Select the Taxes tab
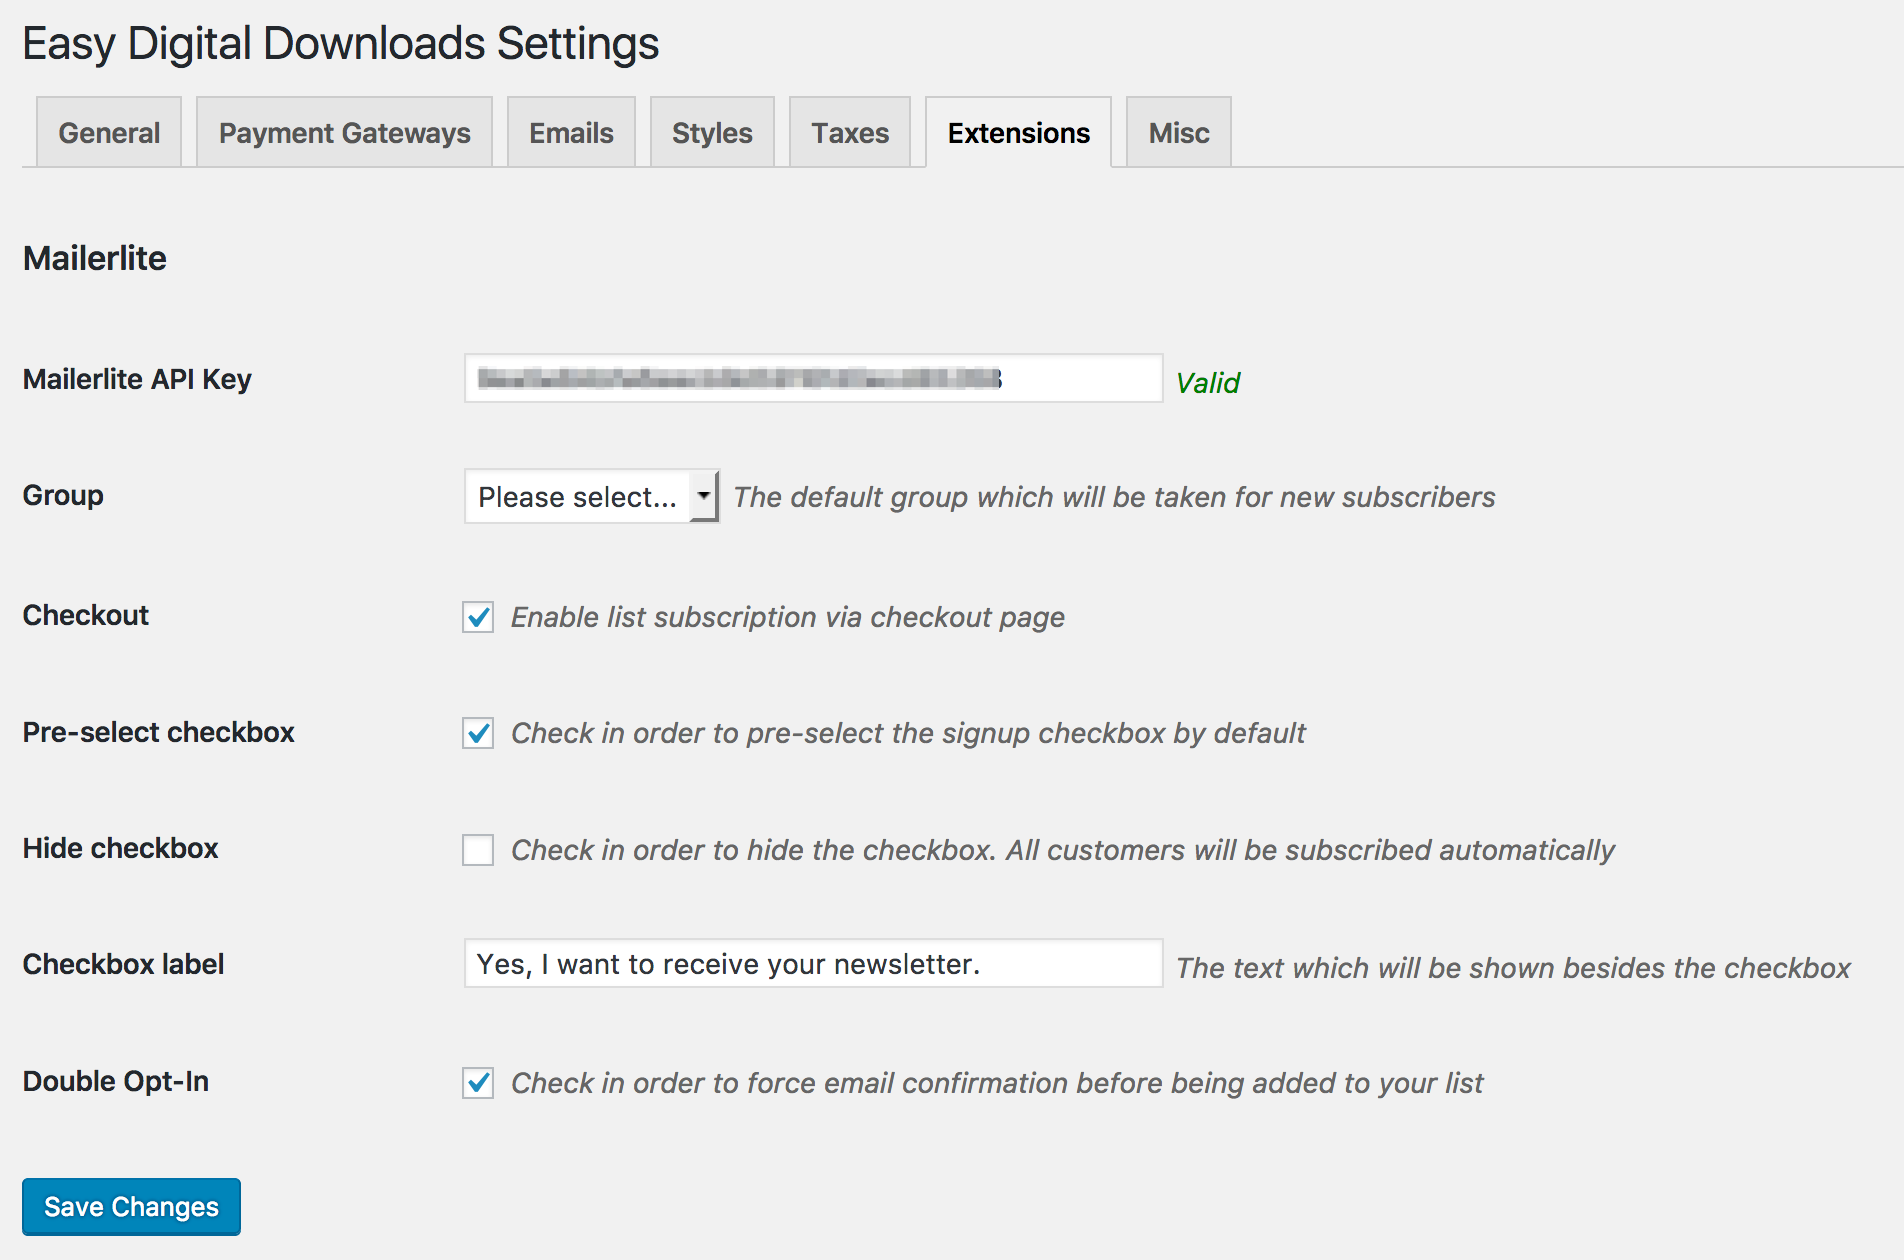Image resolution: width=1904 pixels, height=1260 pixels. click(x=850, y=132)
